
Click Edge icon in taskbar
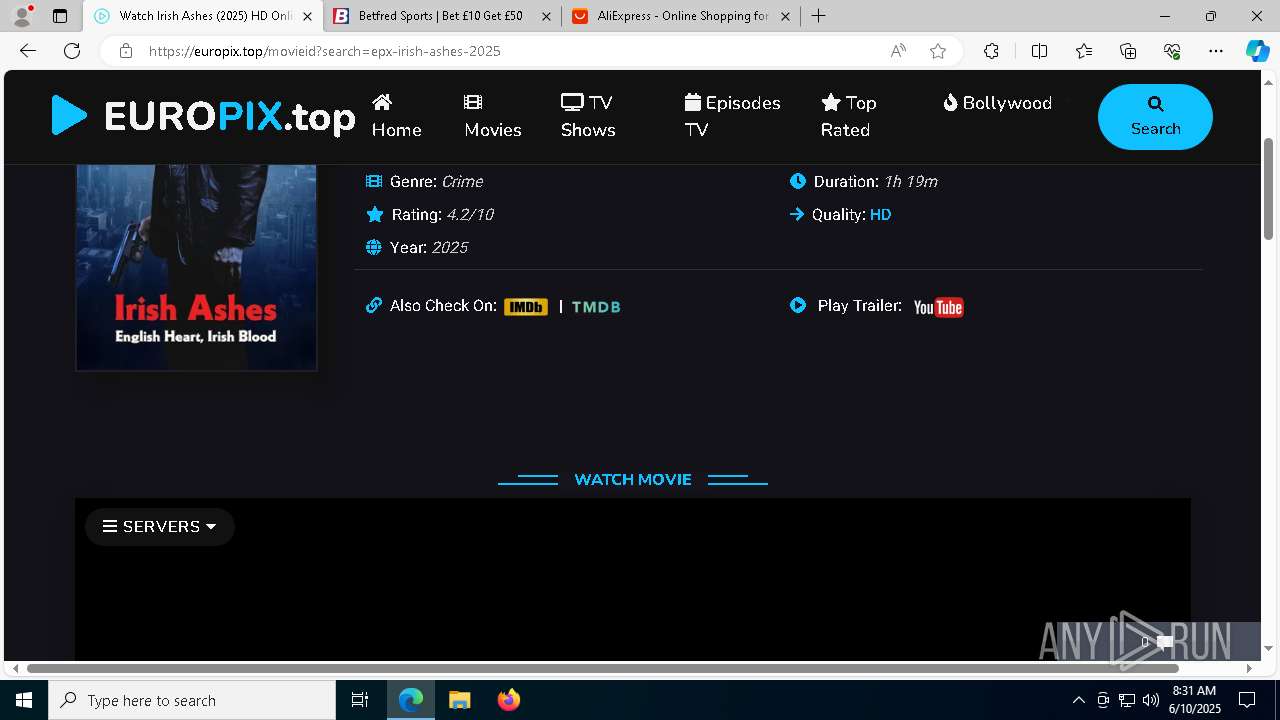(x=411, y=700)
